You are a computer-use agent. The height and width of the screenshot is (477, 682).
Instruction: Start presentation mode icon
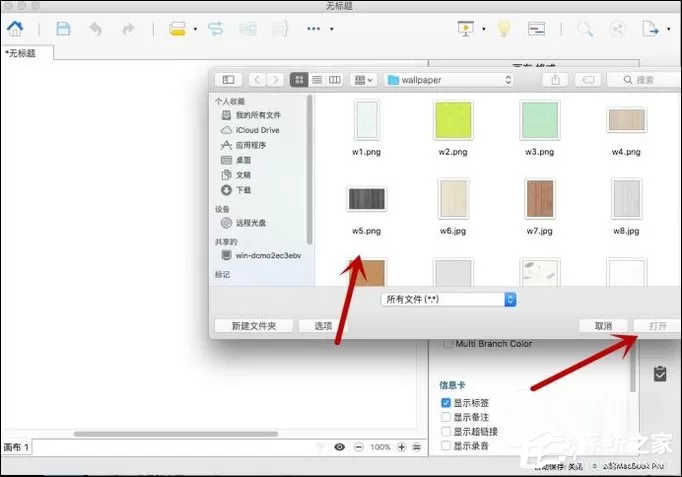(466, 29)
